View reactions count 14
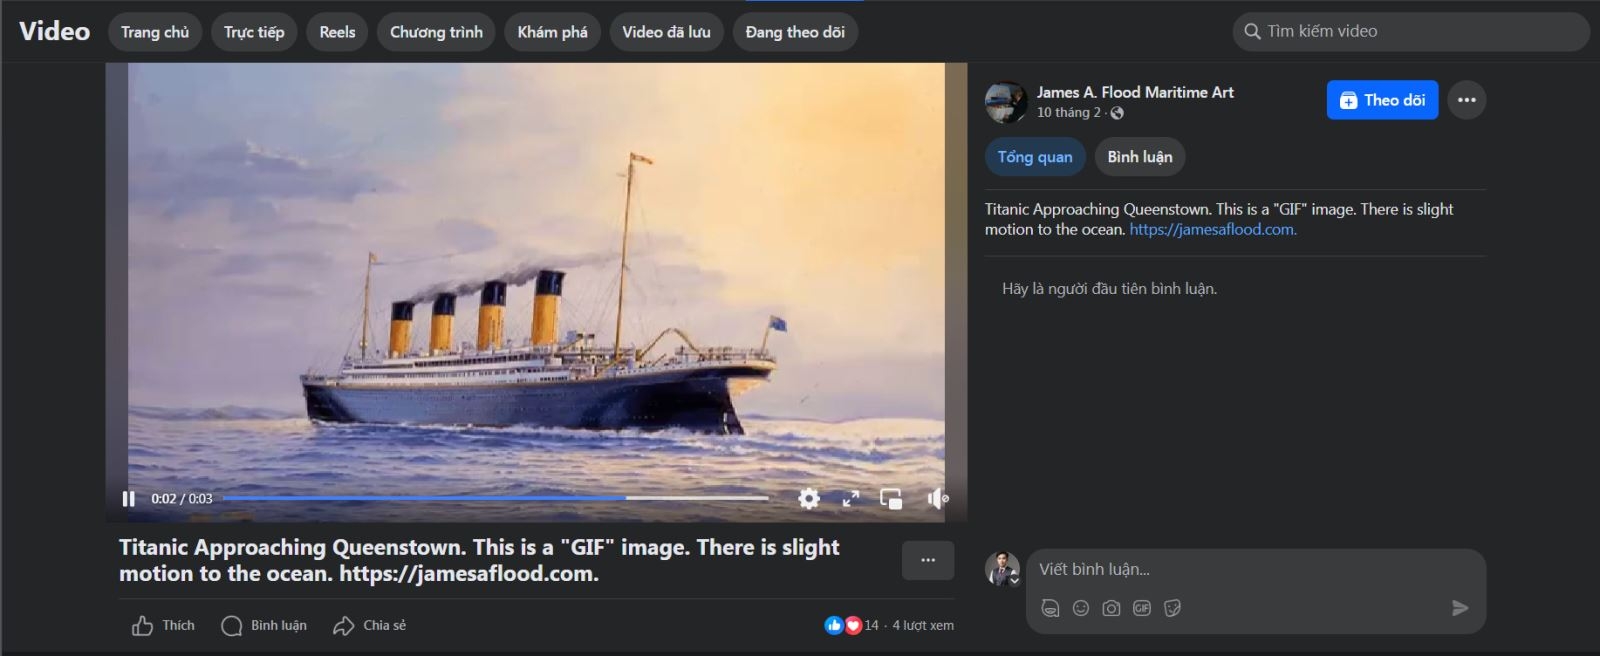 [871, 625]
